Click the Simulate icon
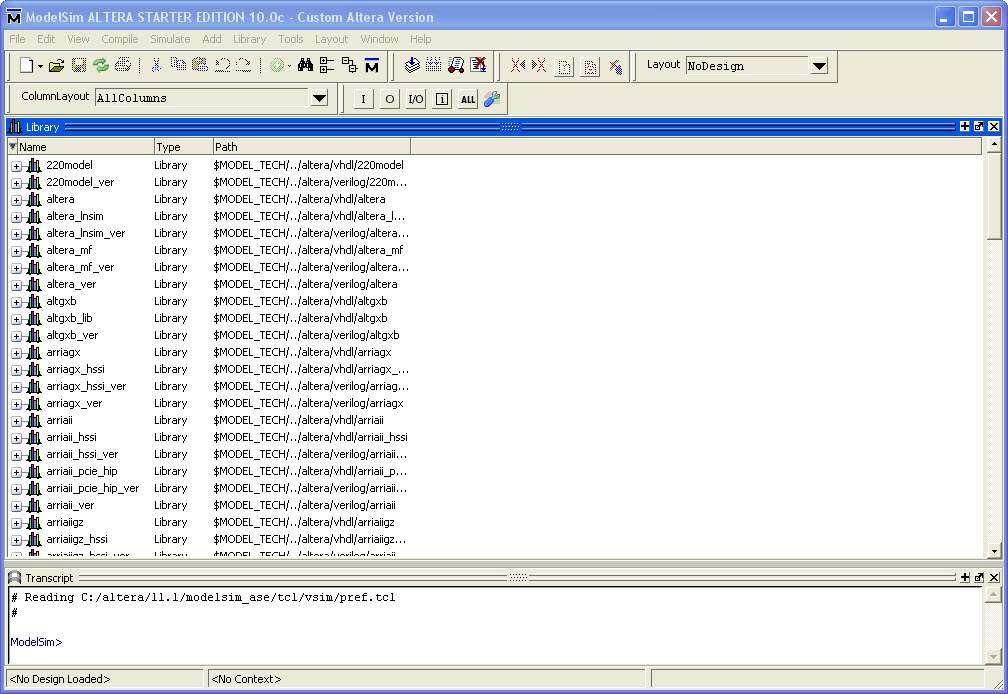1008x694 pixels. click(x=456, y=65)
